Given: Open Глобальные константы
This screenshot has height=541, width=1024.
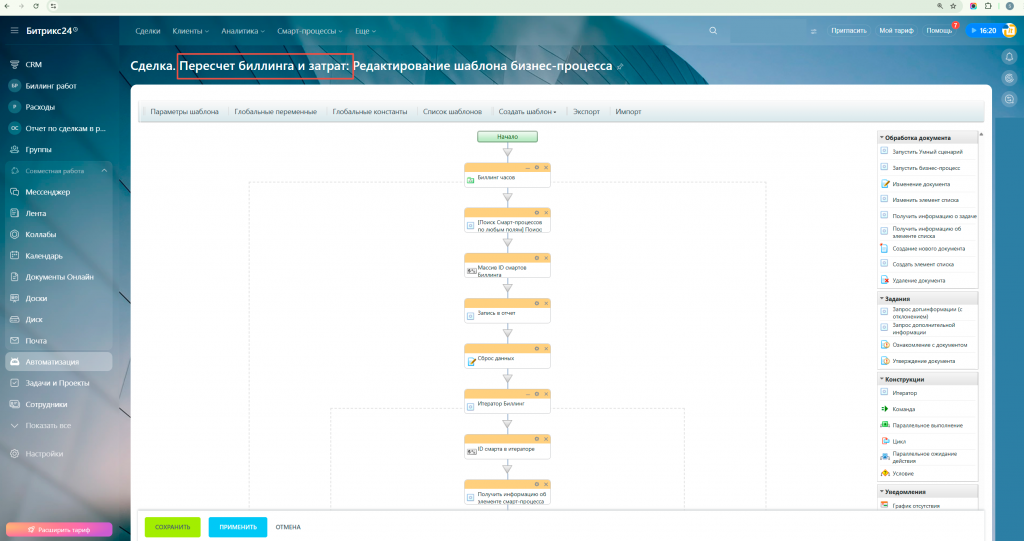Looking at the screenshot, I should [x=370, y=112].
